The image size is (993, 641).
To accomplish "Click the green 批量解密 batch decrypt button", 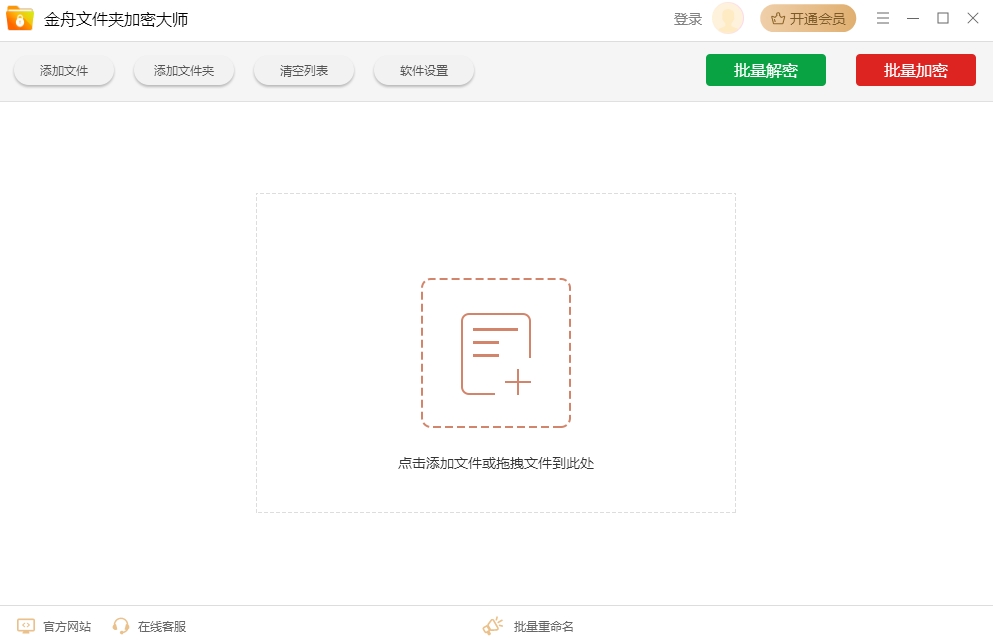I will pos(766,70).
